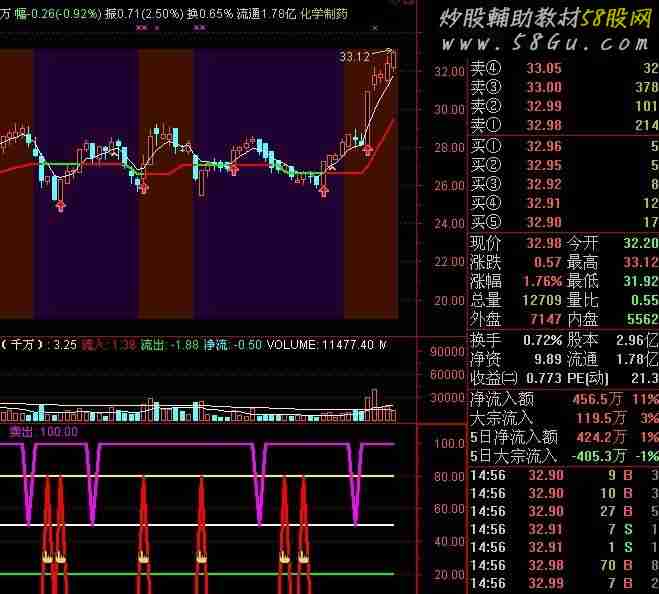Viewport: 659px width, 594px height.
Task: Select the 14:56 tick with 10 B
Action: [564, 493]
